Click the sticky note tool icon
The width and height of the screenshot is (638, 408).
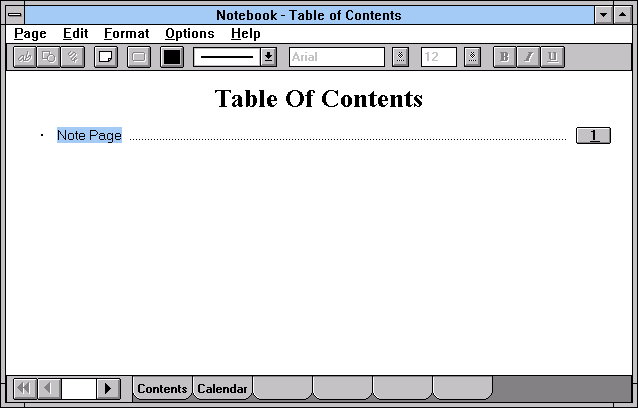[106, 57]
